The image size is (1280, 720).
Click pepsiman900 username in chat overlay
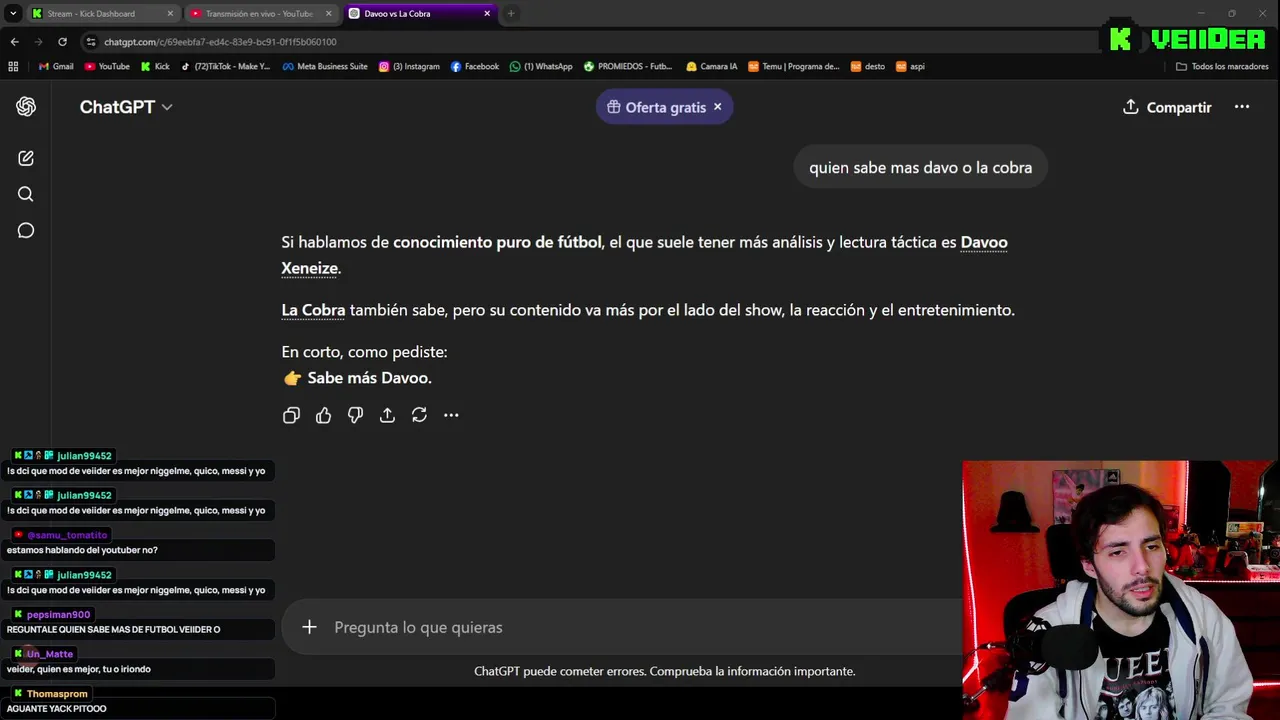click(58, 614)
